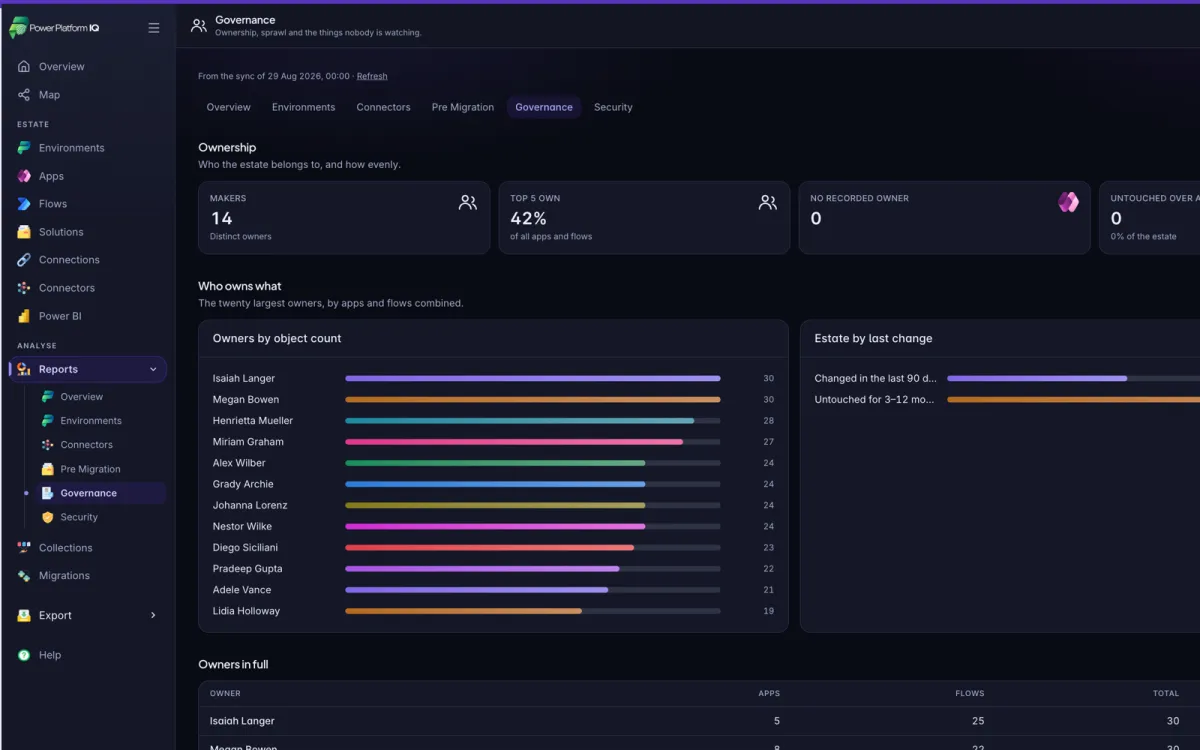Click the Connectors icon under Estate
1200x750 pixels.
[x=24, y=288]
